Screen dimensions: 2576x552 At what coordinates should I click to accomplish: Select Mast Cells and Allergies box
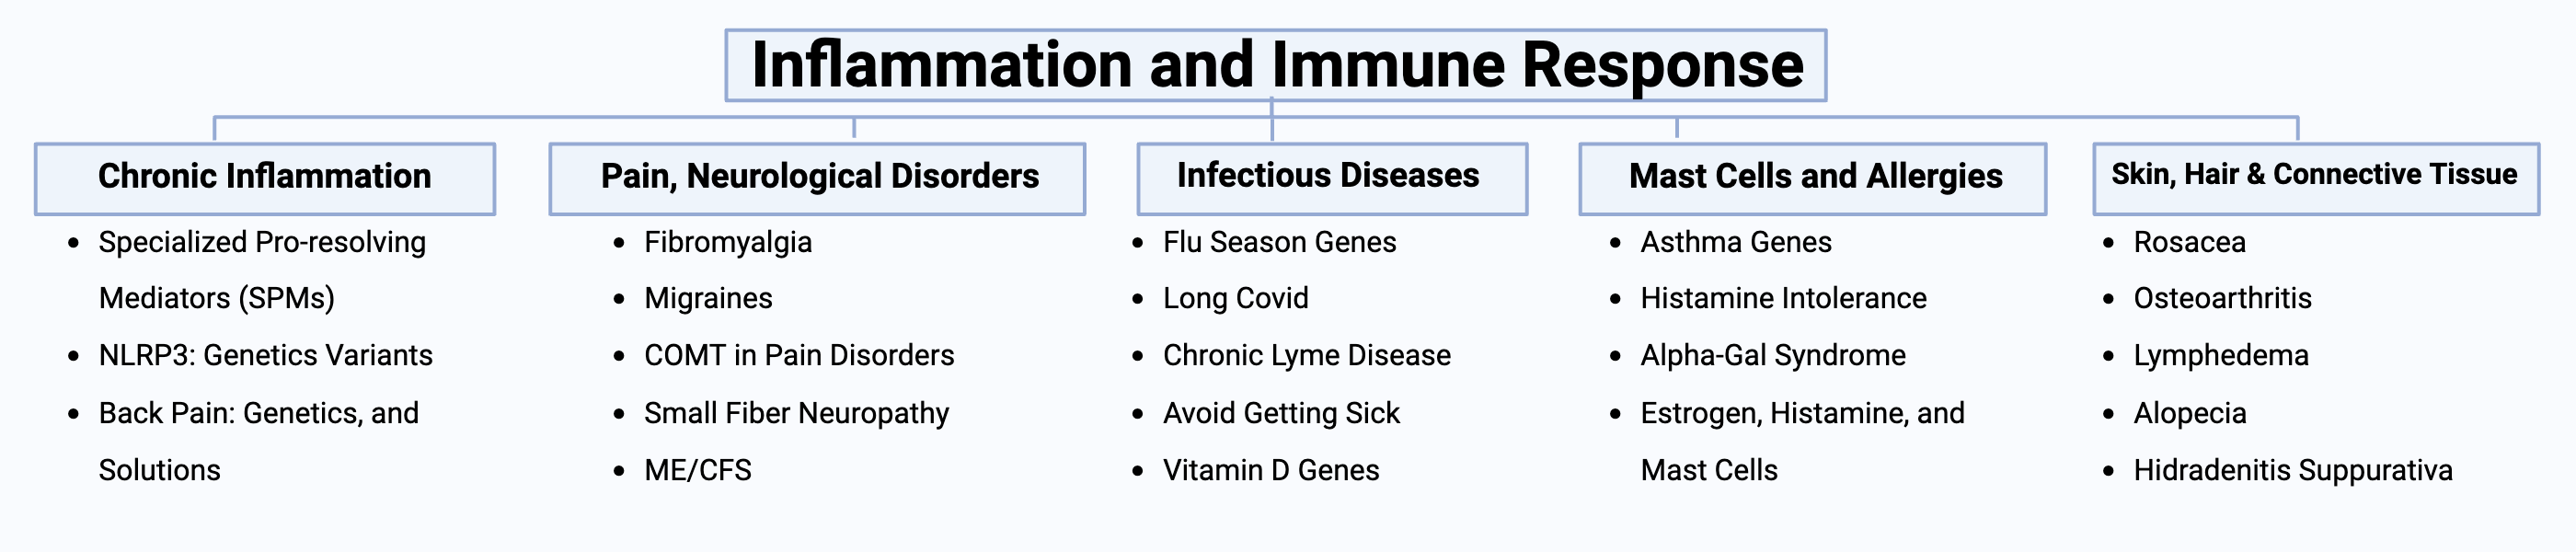click(1813, 178)
